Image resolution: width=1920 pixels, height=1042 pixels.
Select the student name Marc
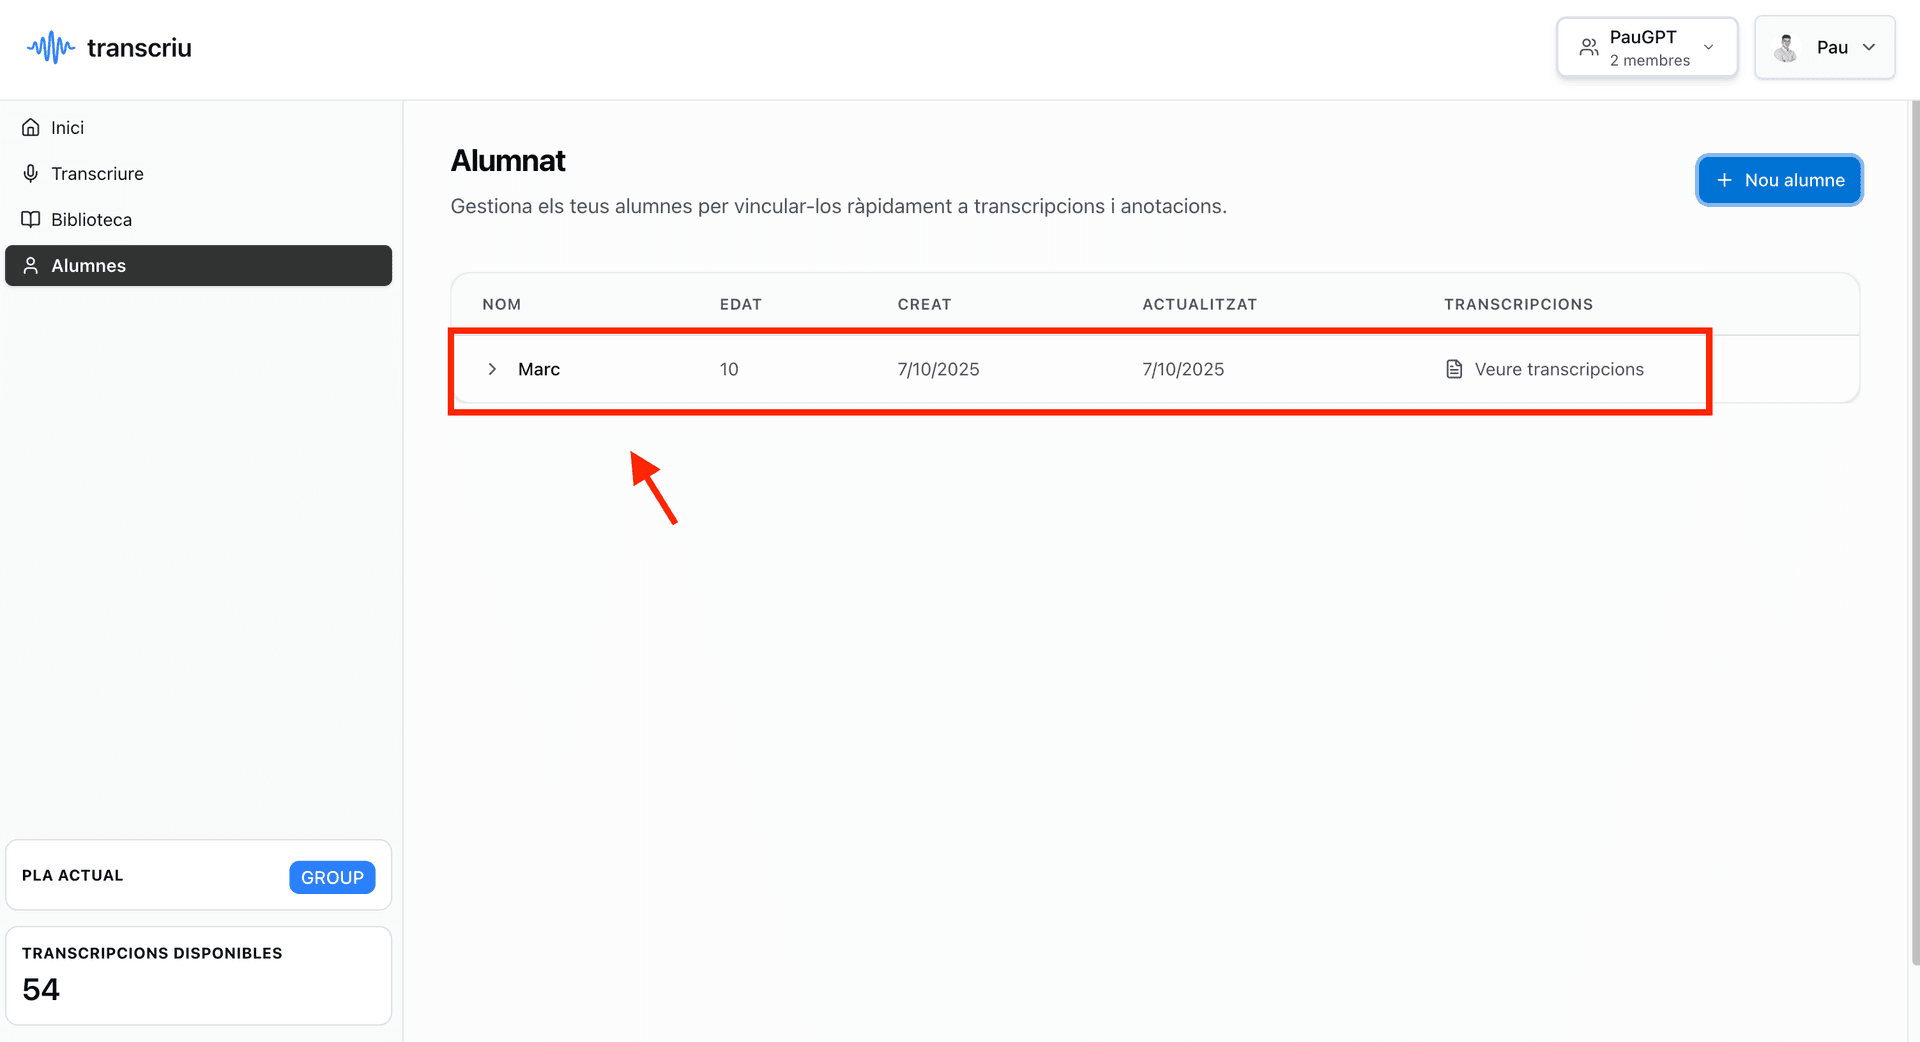539,370
